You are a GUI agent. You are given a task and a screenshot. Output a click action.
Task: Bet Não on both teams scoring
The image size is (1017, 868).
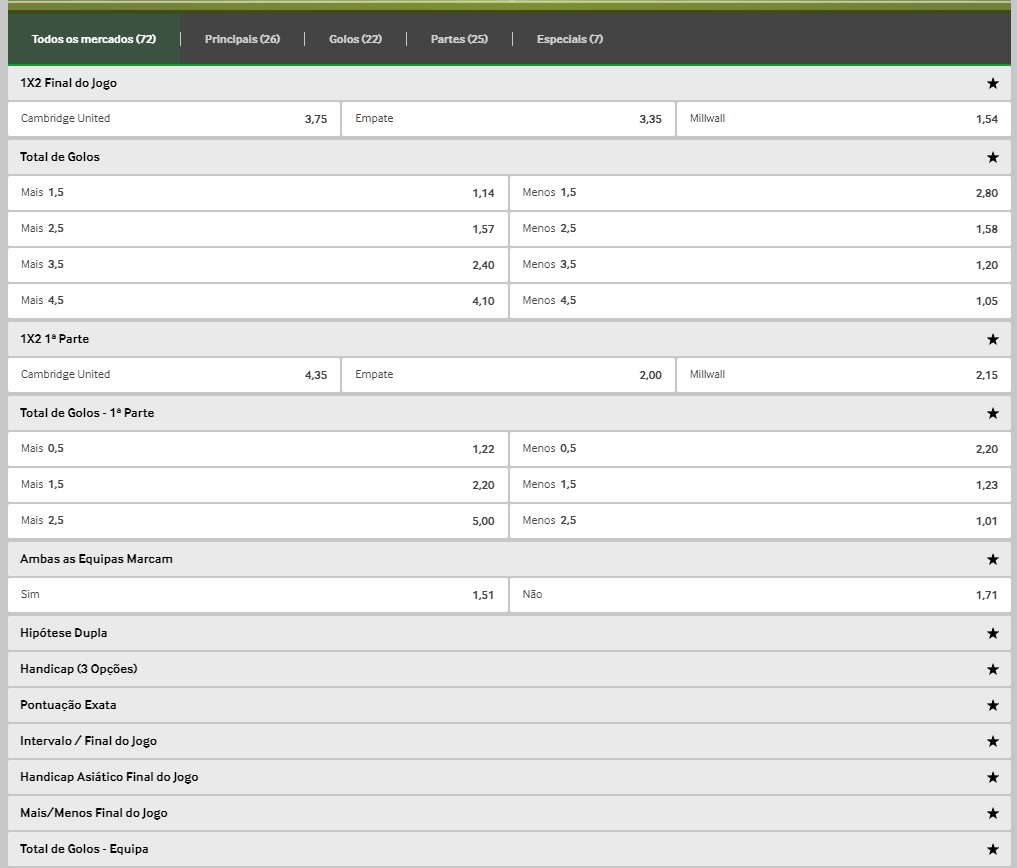click(760, 595)
